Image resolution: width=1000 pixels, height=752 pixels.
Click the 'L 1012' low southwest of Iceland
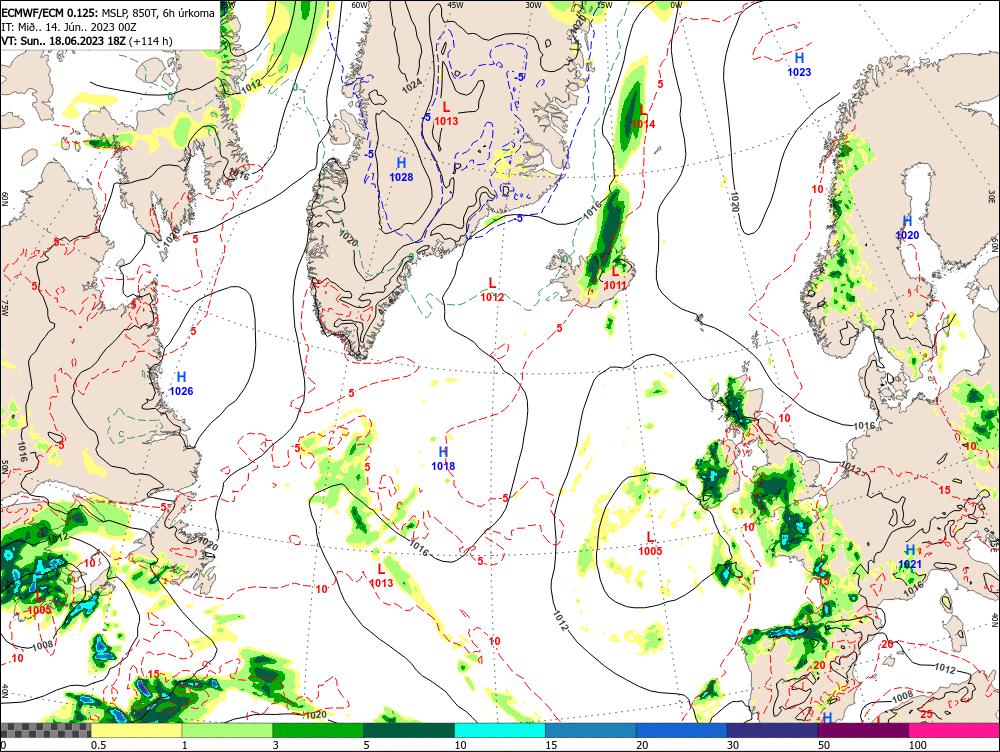pos(492,290)
